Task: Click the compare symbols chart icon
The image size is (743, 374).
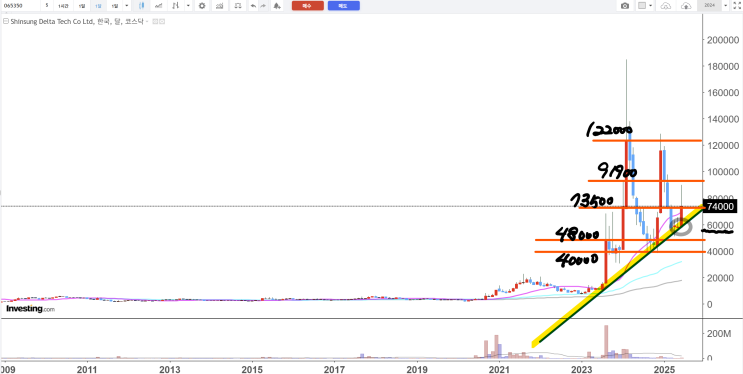Action: point(220,6)
